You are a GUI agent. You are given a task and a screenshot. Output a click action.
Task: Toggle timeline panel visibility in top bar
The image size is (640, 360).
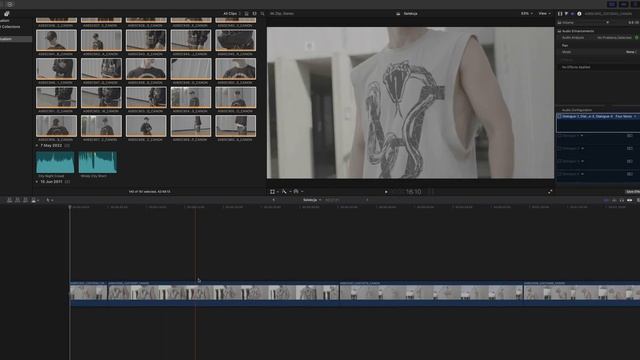[x=623, y=4]
